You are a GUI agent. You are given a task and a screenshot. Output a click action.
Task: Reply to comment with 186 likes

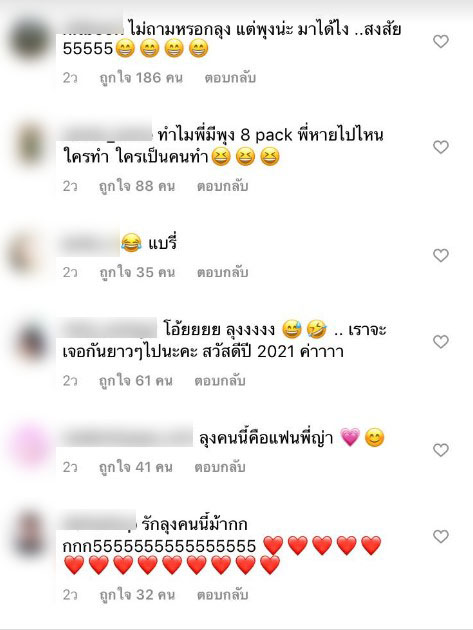coord(230,78)
